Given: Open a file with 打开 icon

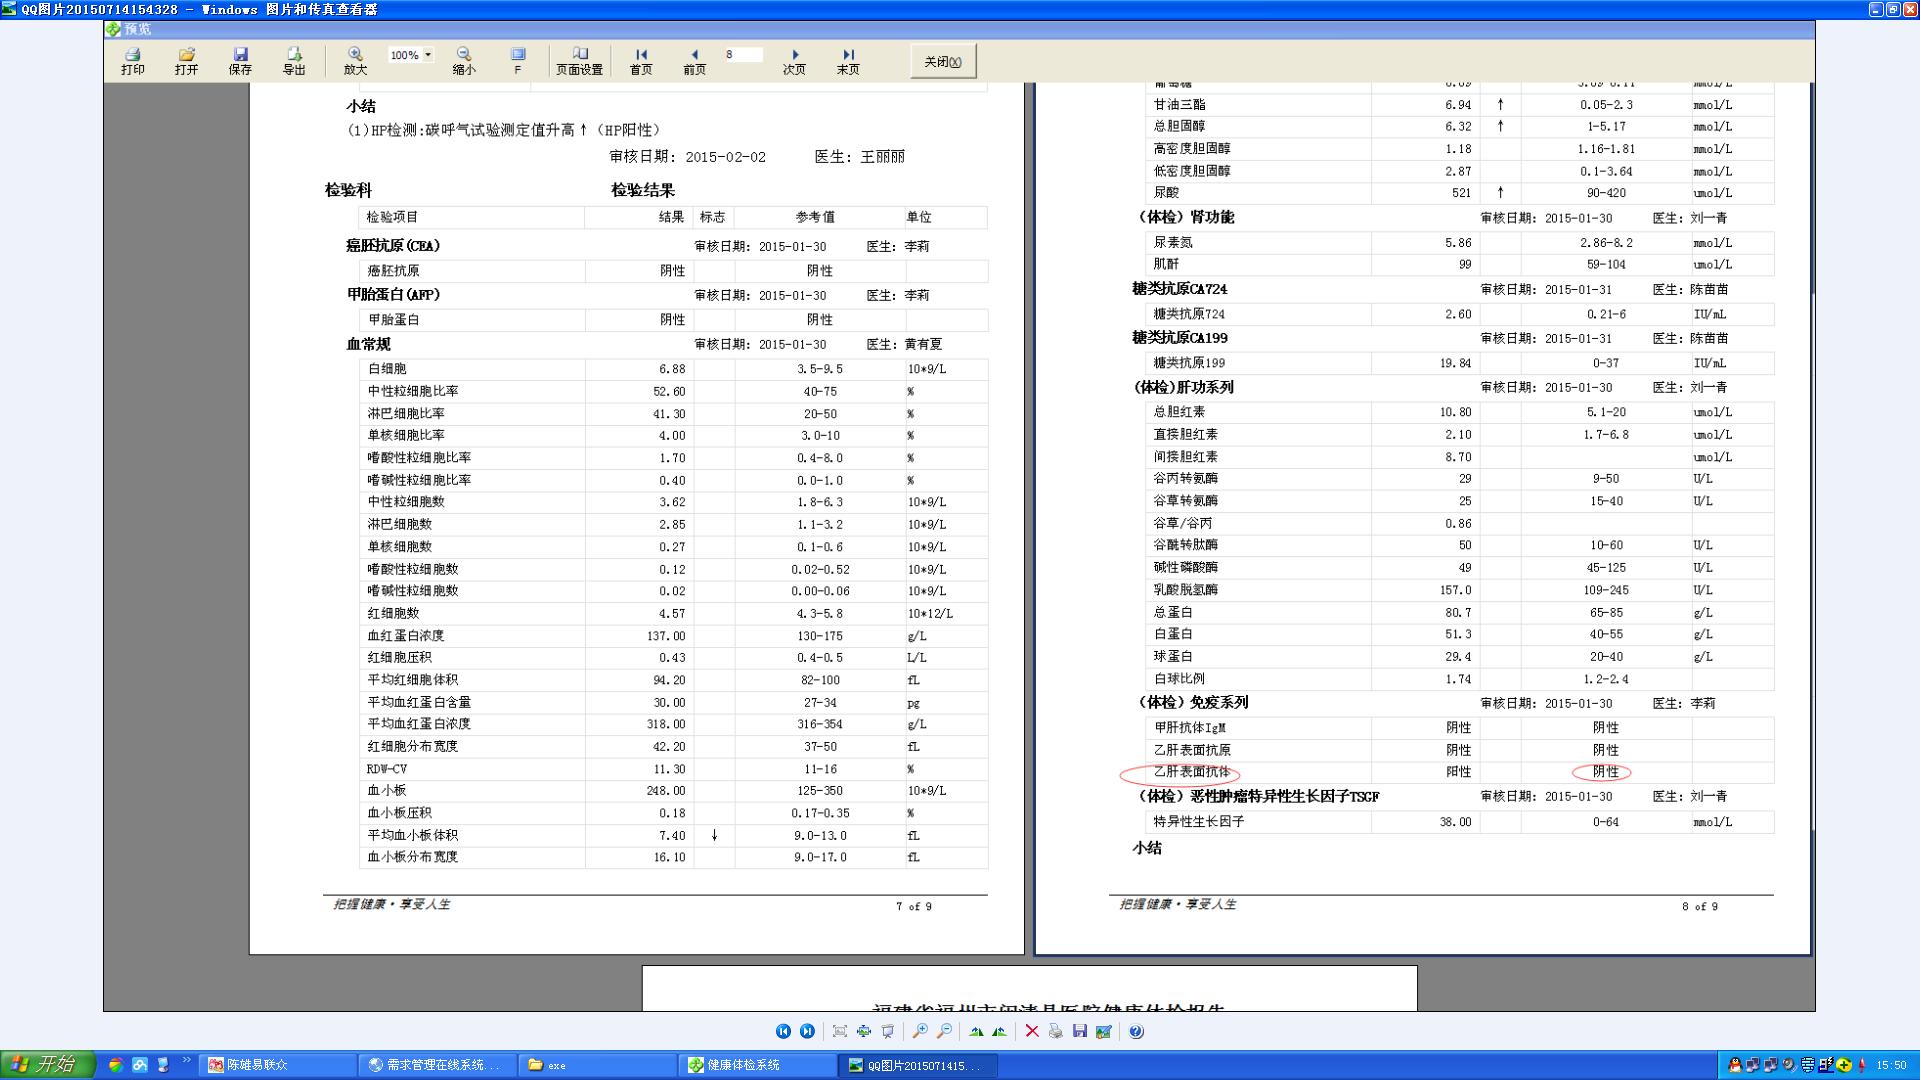Looking at the screenshot, I should pos(186,61).
